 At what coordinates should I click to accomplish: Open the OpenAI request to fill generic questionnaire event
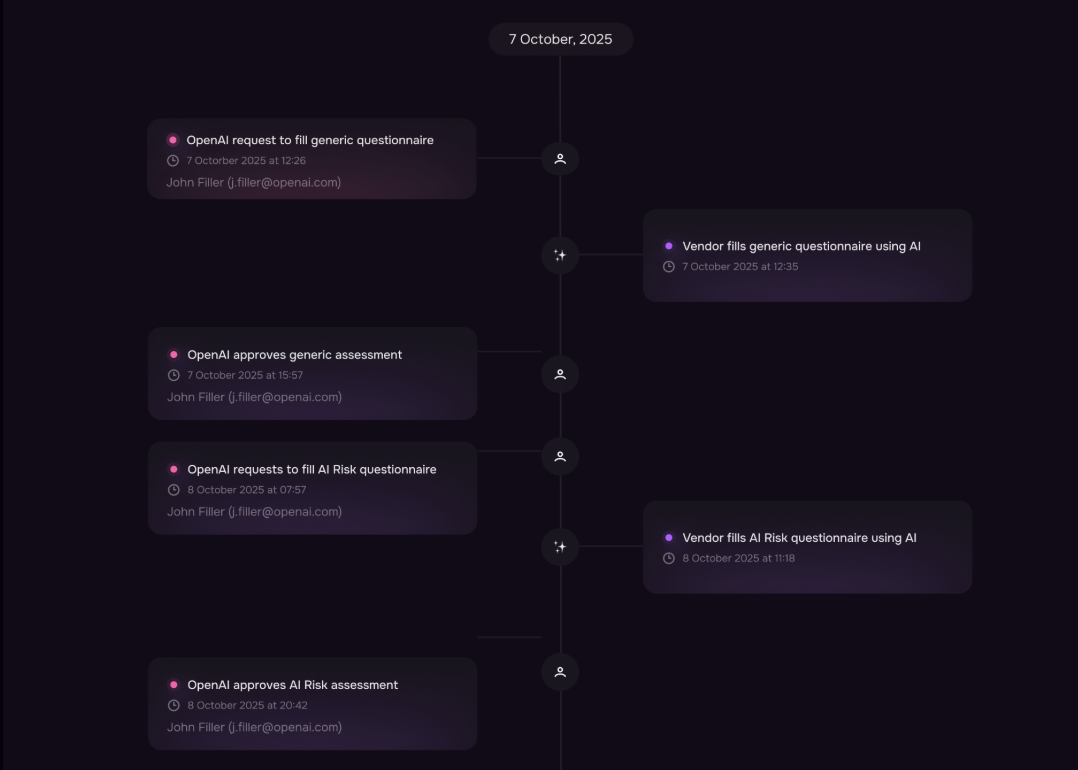click(x=313, y=158)
